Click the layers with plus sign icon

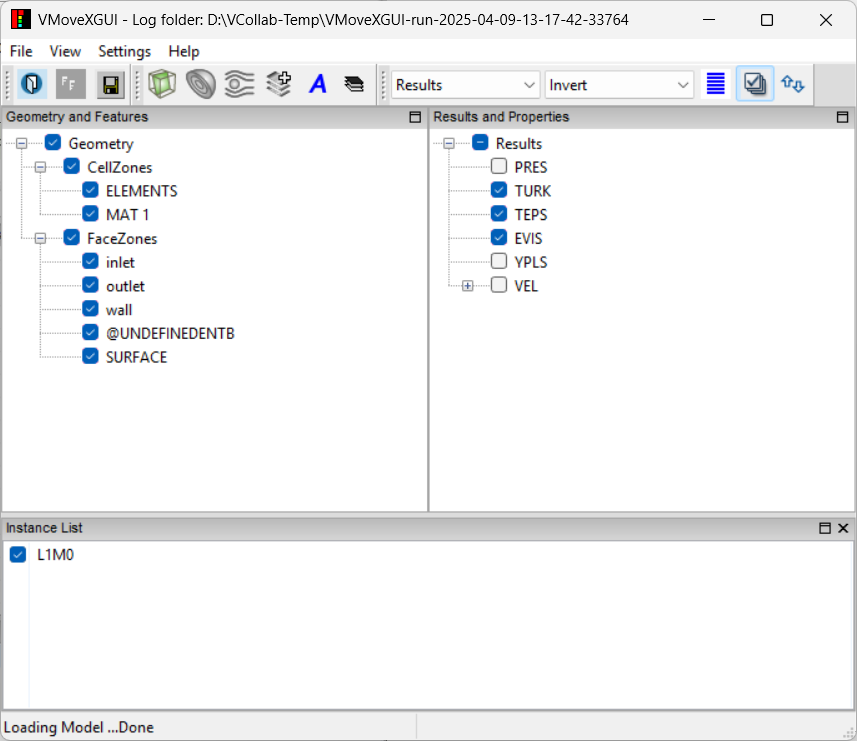[x=279, y=85]
